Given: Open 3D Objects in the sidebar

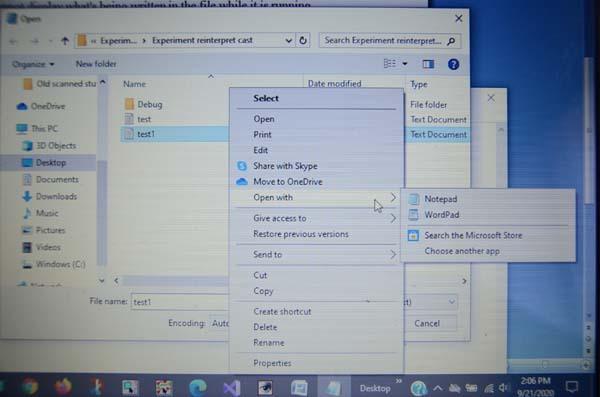Looking at the screenshot, I should [x=56, y=146].
